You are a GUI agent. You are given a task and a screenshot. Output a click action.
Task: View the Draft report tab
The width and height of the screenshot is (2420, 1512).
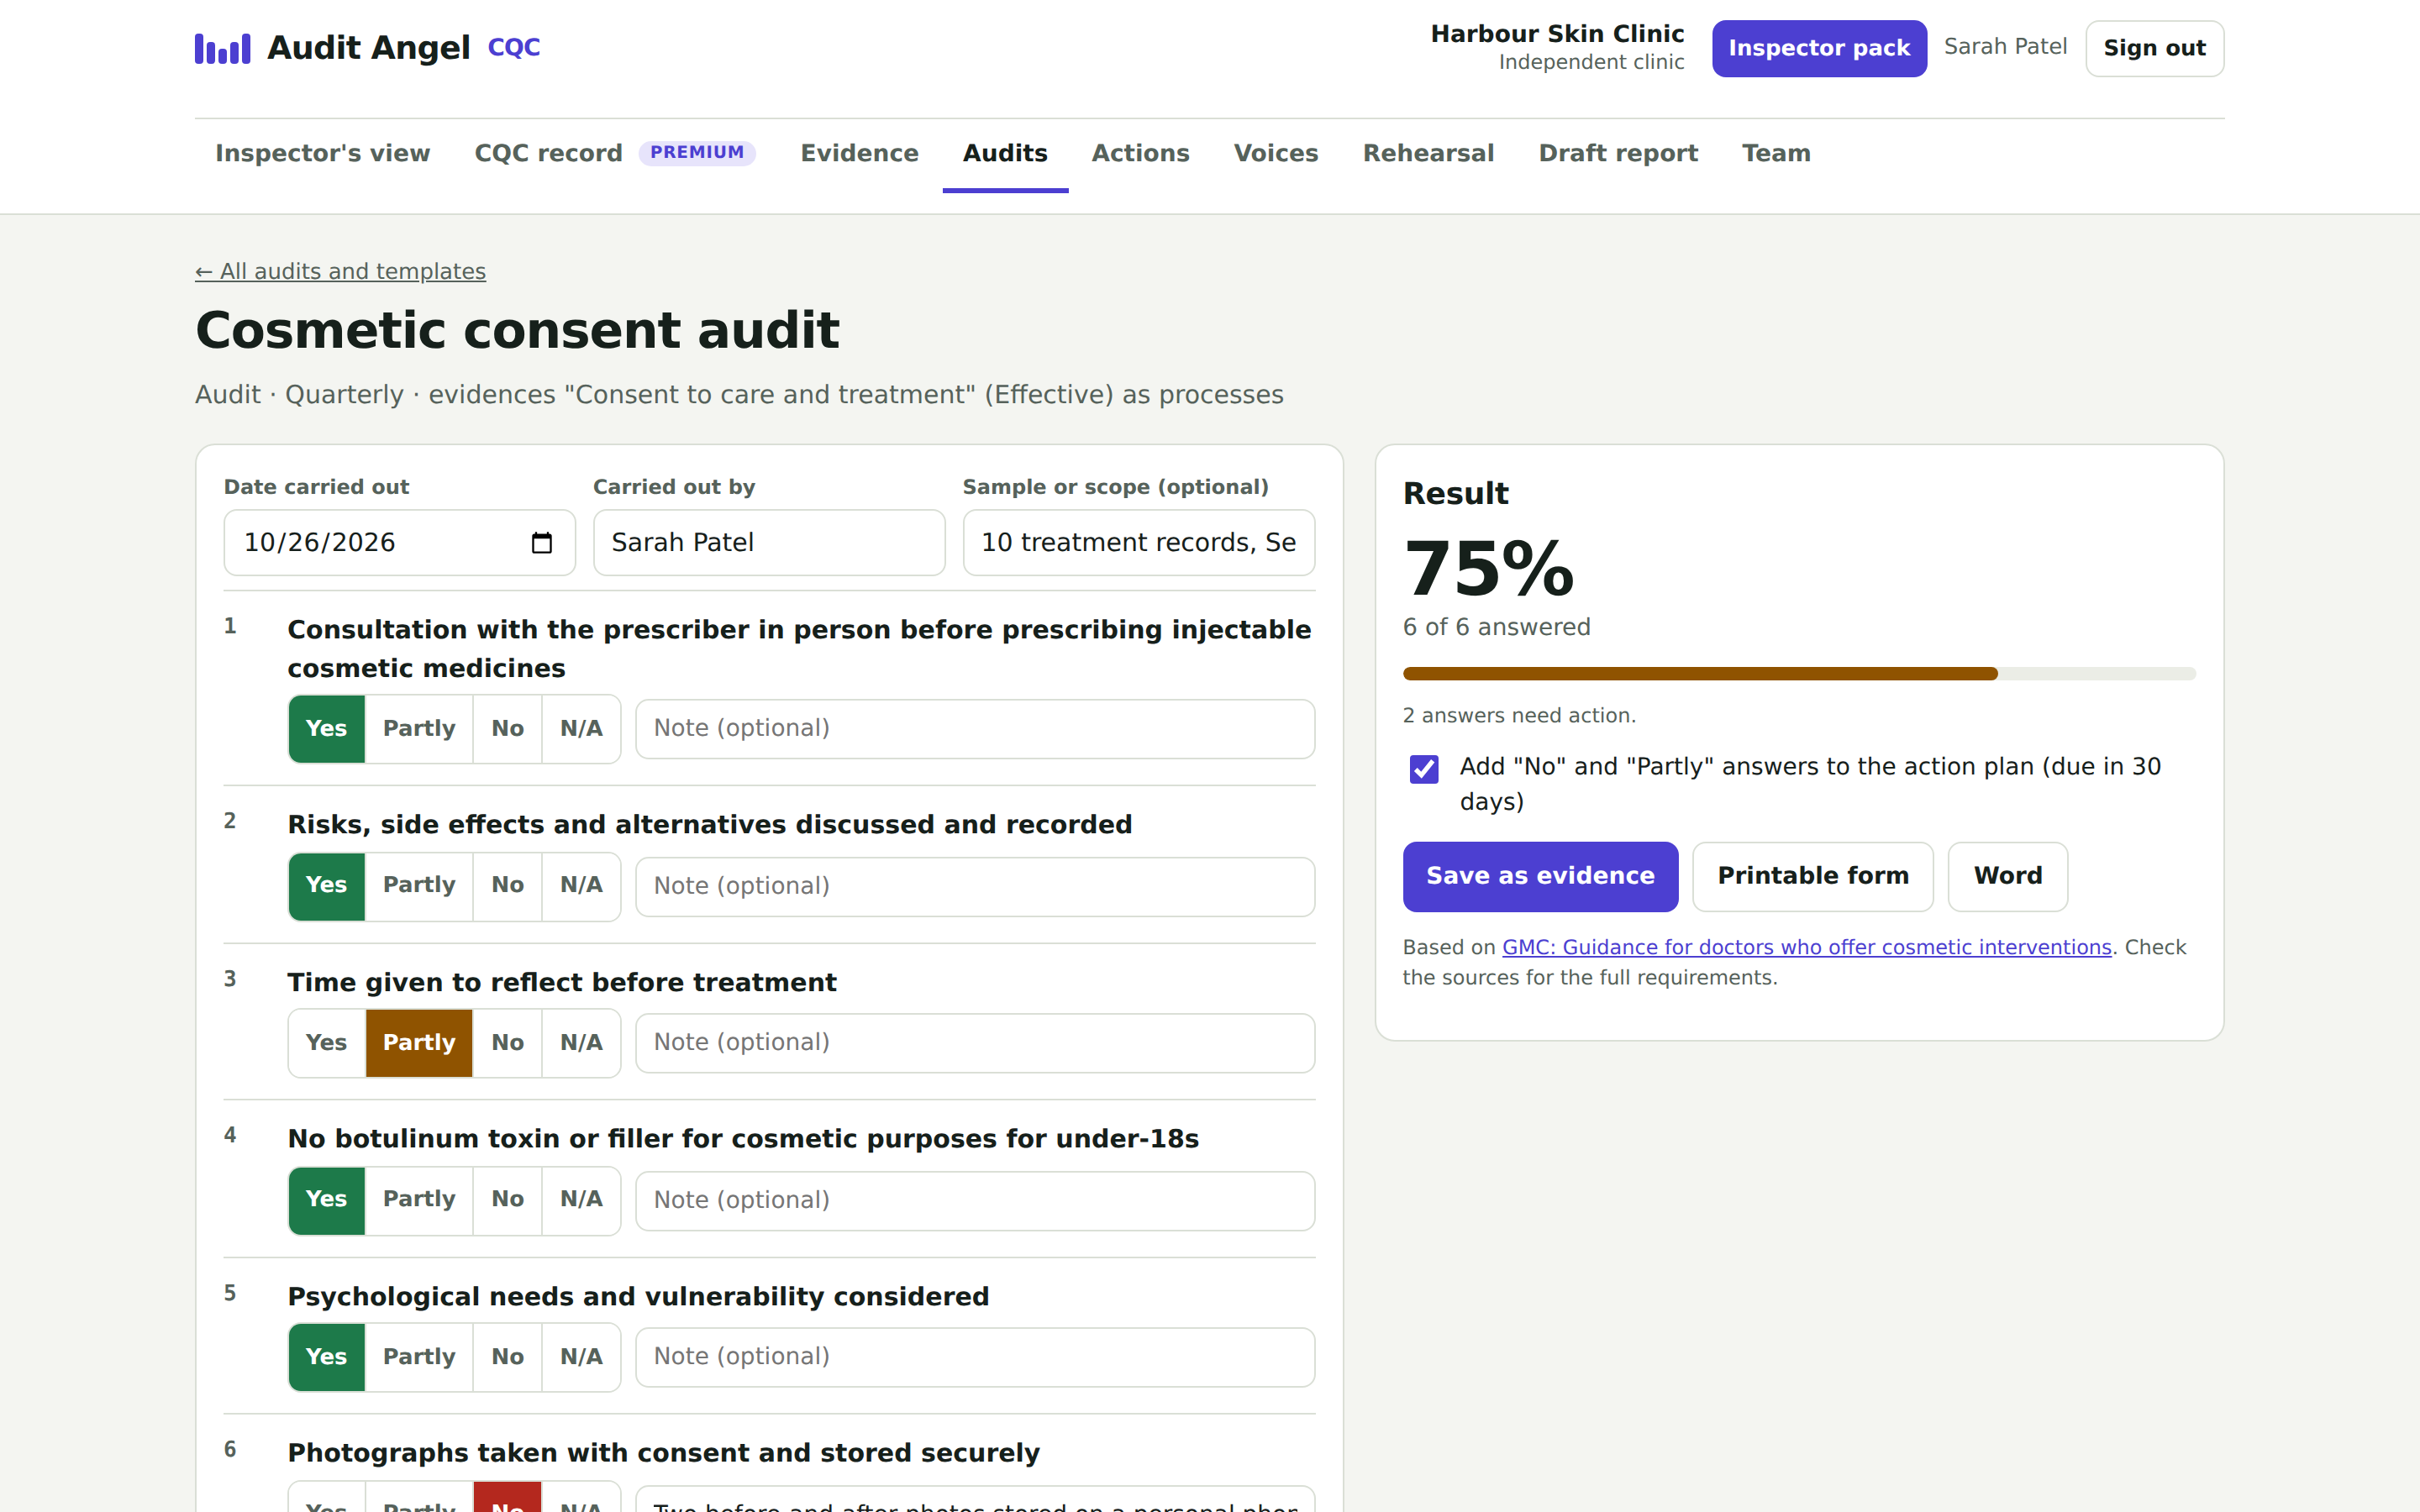pyautogui.click(x=1618, y=153)
